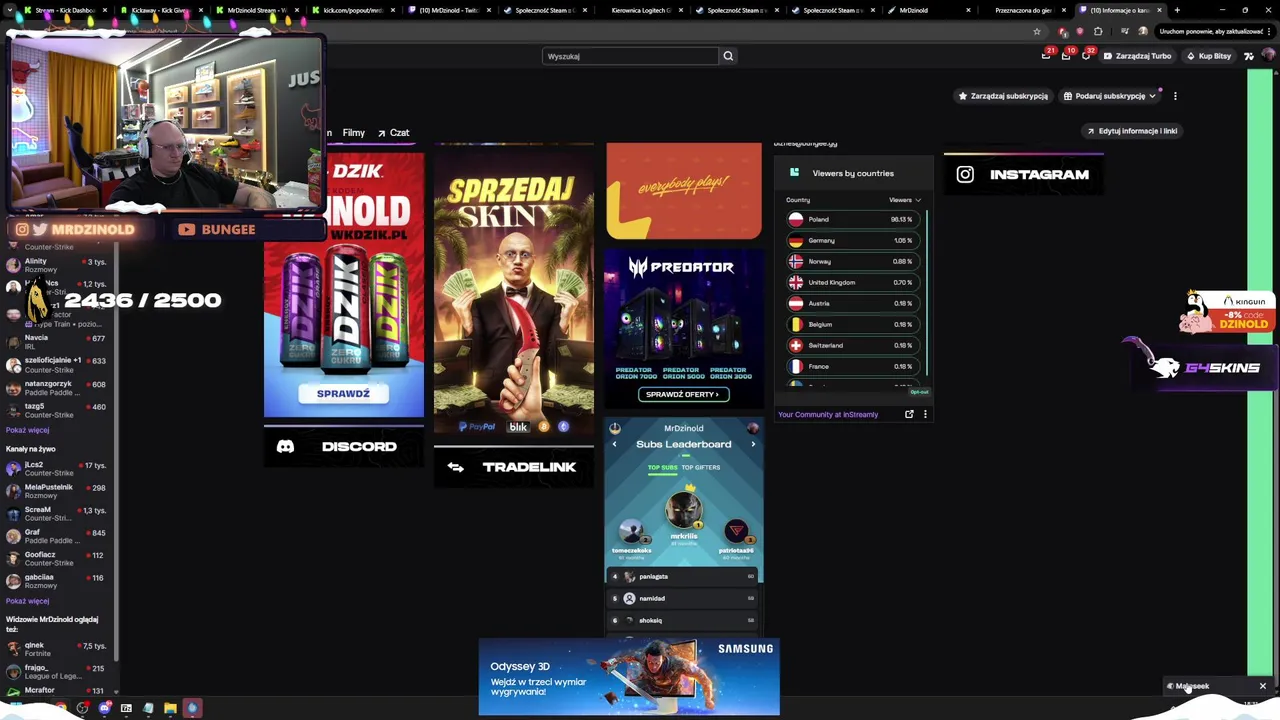Select the TOP GIFTERS leaderboard tab
1280x720 pixels.
click(x=700, y=467)
